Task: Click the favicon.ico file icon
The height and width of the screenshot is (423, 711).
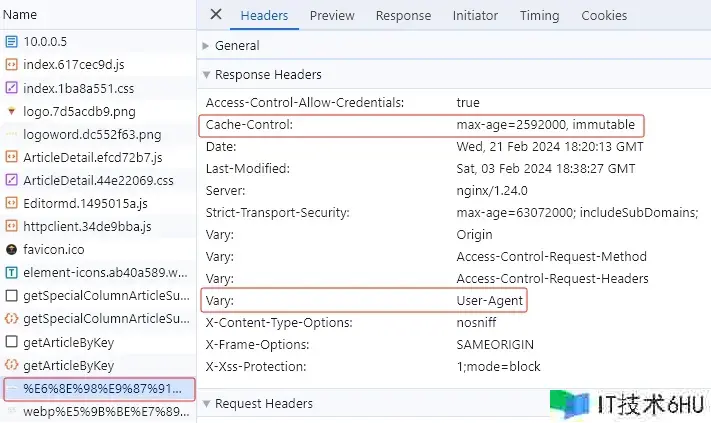Action: tap(12, 249)
